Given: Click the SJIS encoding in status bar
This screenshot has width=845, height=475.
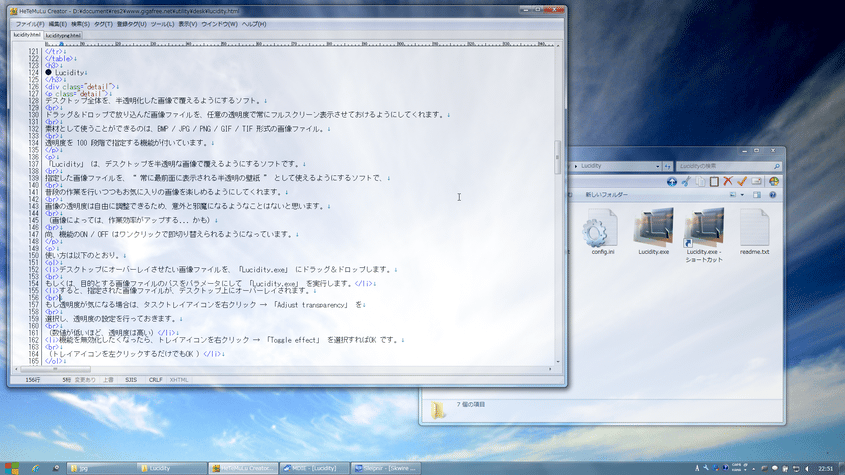Looking at the screenshot, I should click(131, 380).
